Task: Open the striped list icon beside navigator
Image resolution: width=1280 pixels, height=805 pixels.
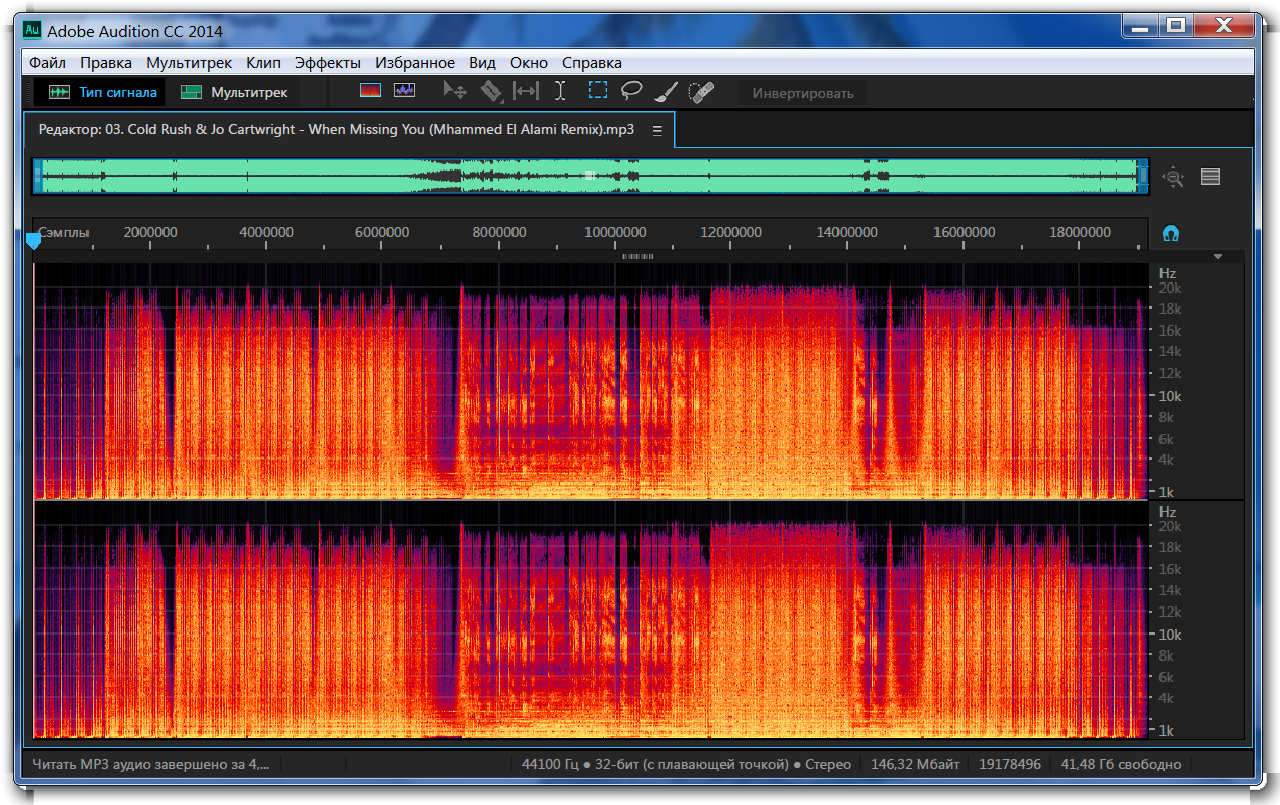Action: (1210, 177)
